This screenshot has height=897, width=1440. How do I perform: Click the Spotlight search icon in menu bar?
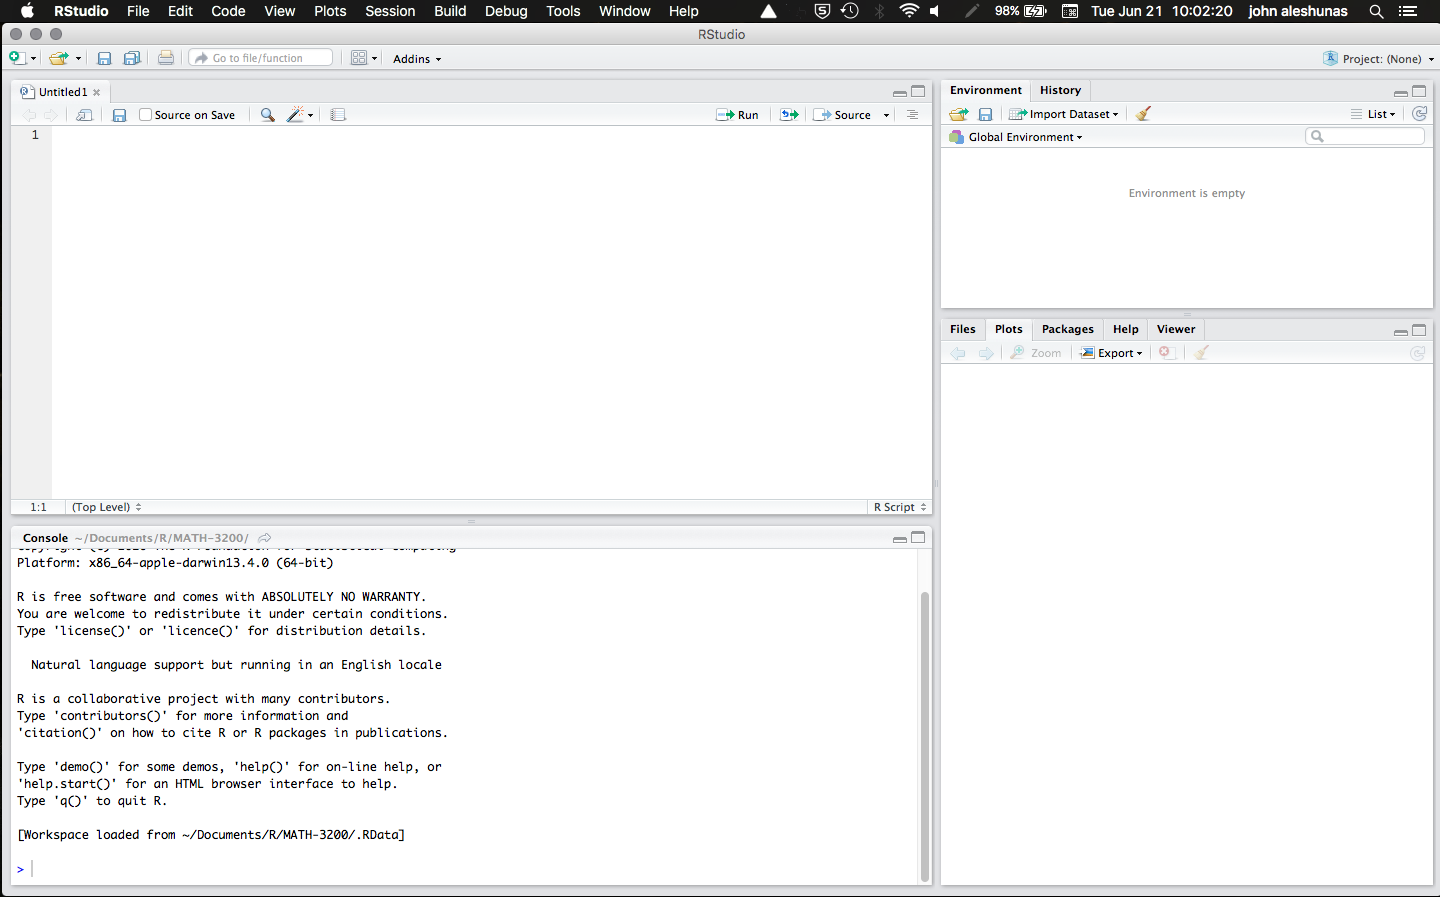(1376, 11)
